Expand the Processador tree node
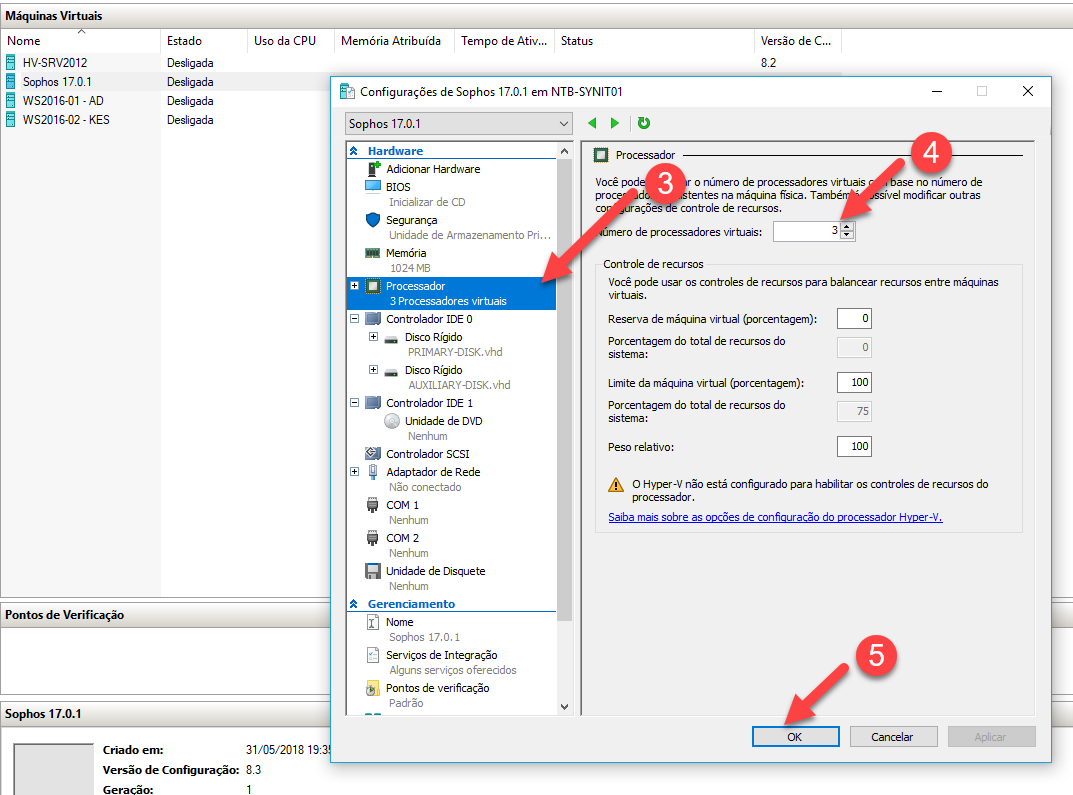This screenshot has height=795, width=1073. [354, 285]
